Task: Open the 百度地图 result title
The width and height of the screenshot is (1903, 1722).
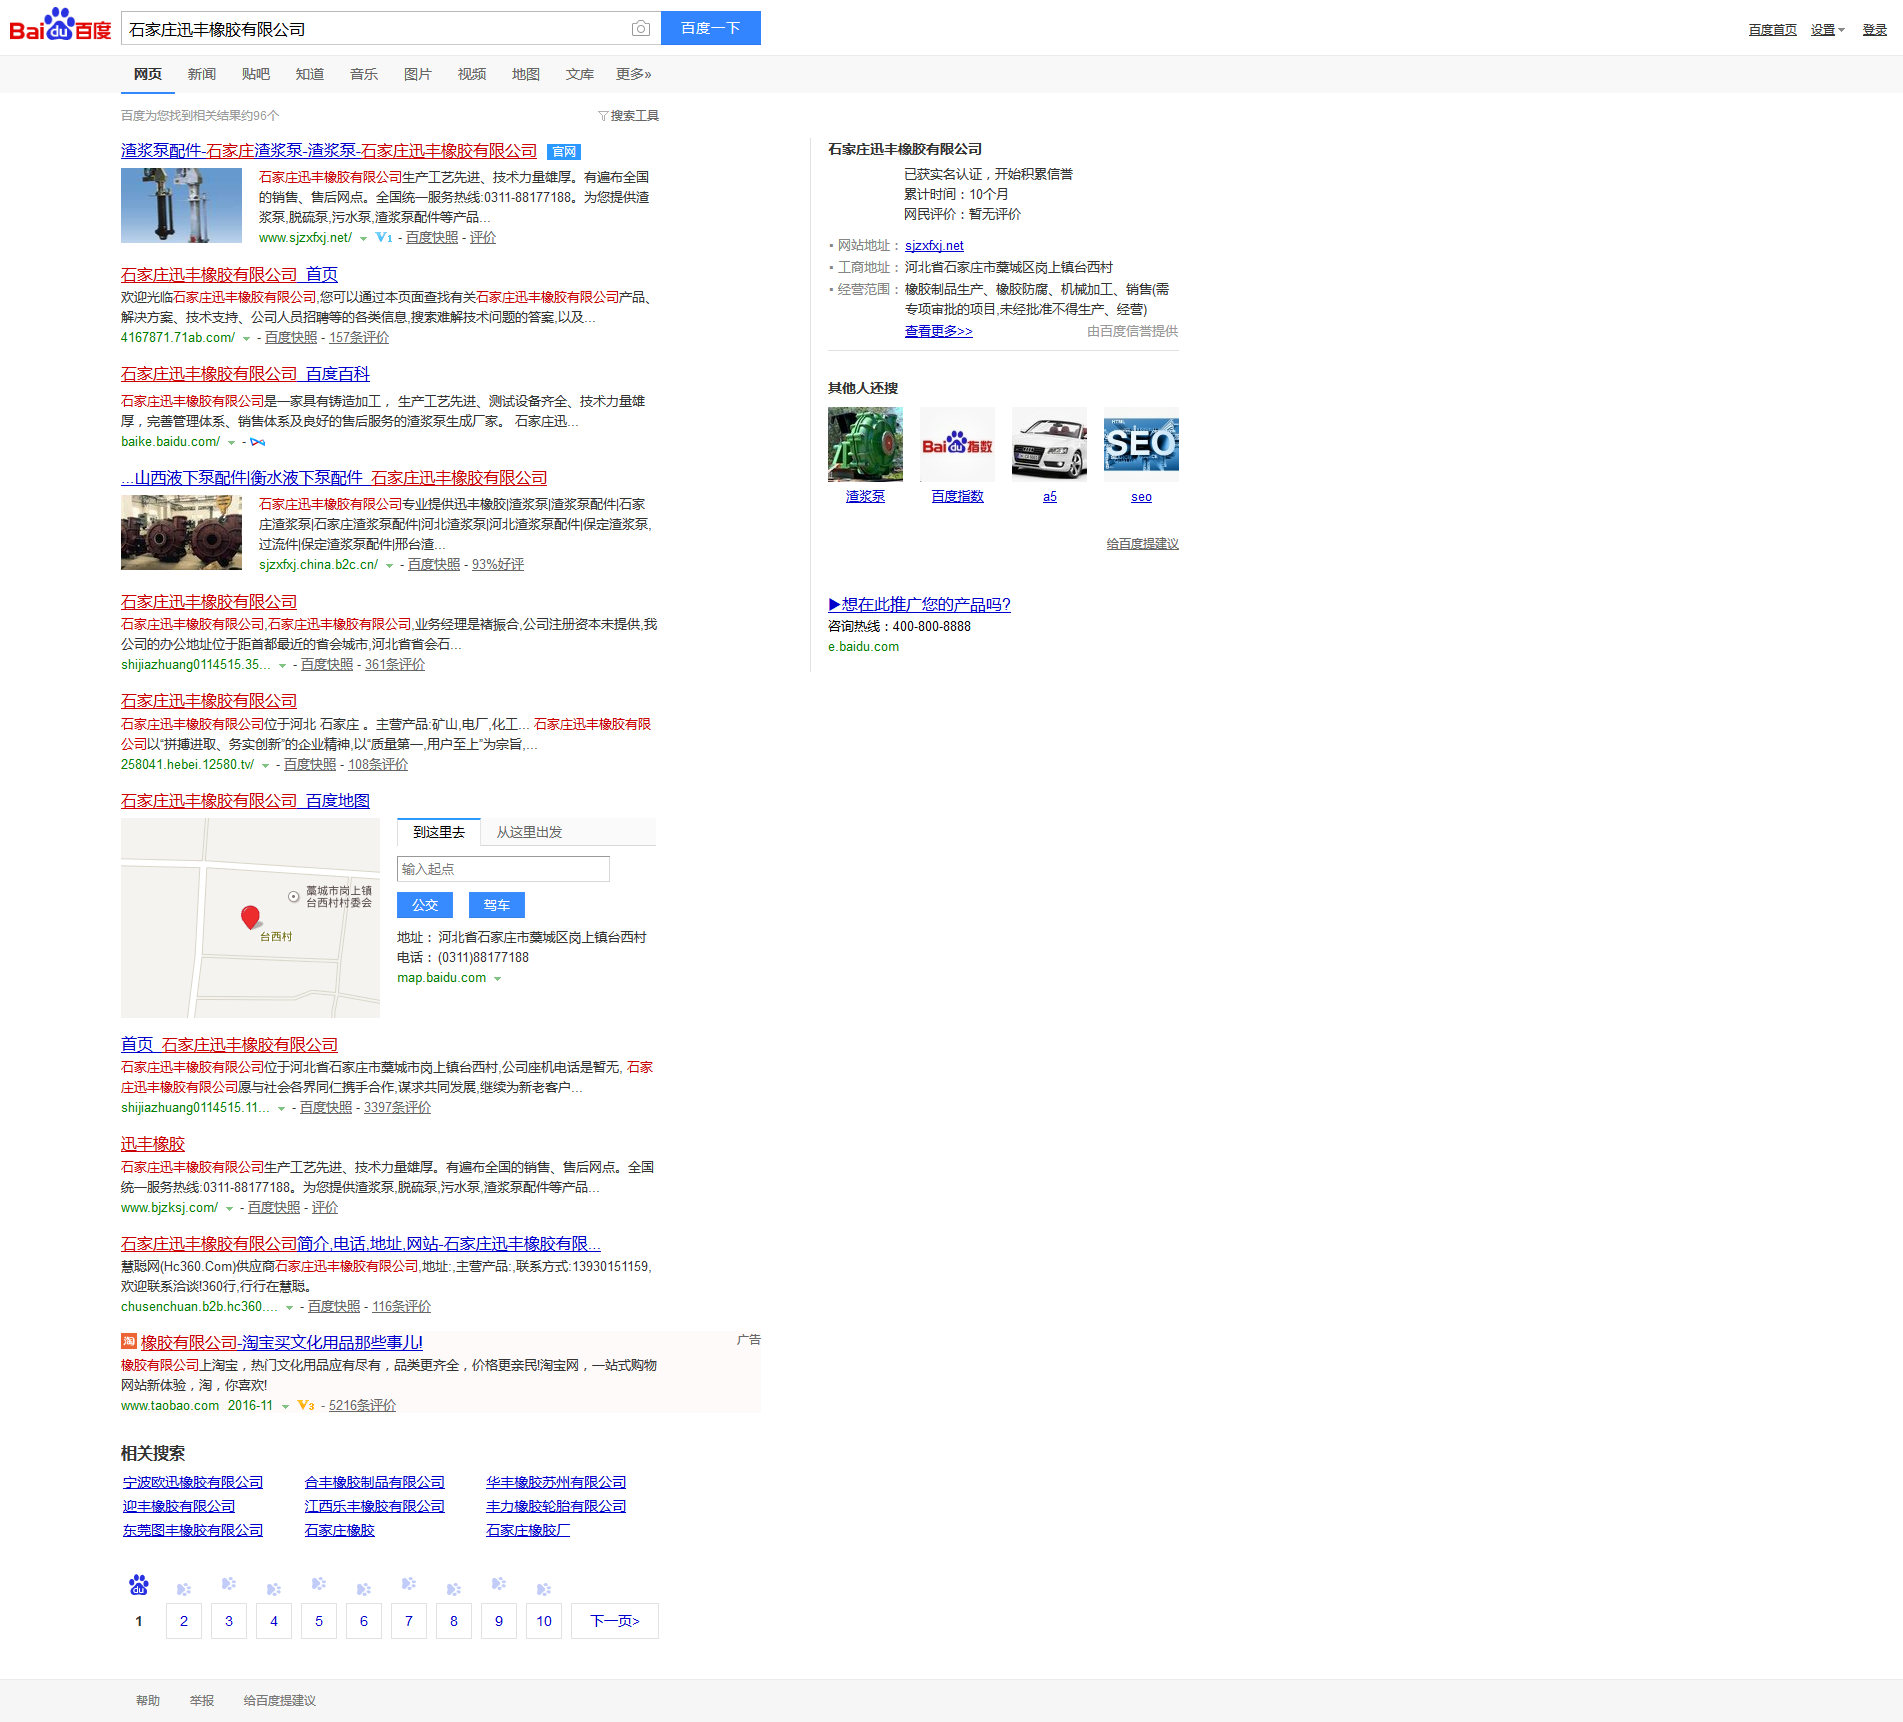Action: 245,801
